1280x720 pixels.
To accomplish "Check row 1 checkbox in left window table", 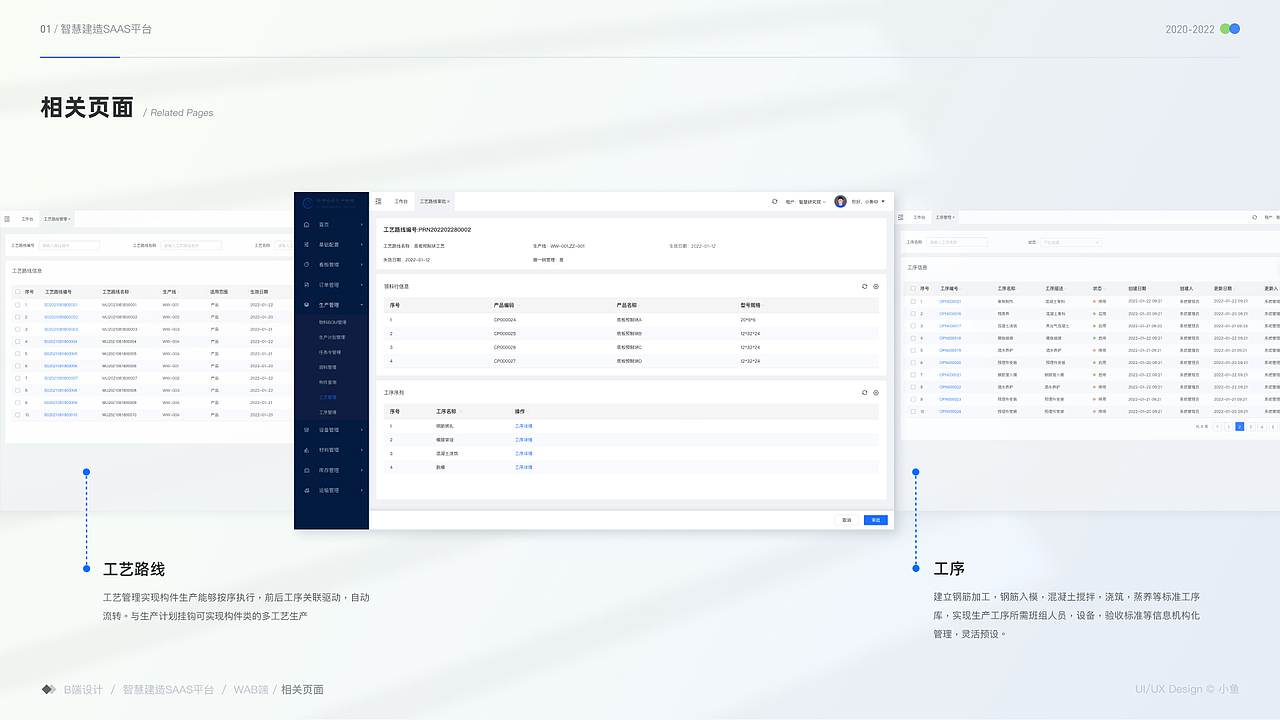I will [17, 304].
